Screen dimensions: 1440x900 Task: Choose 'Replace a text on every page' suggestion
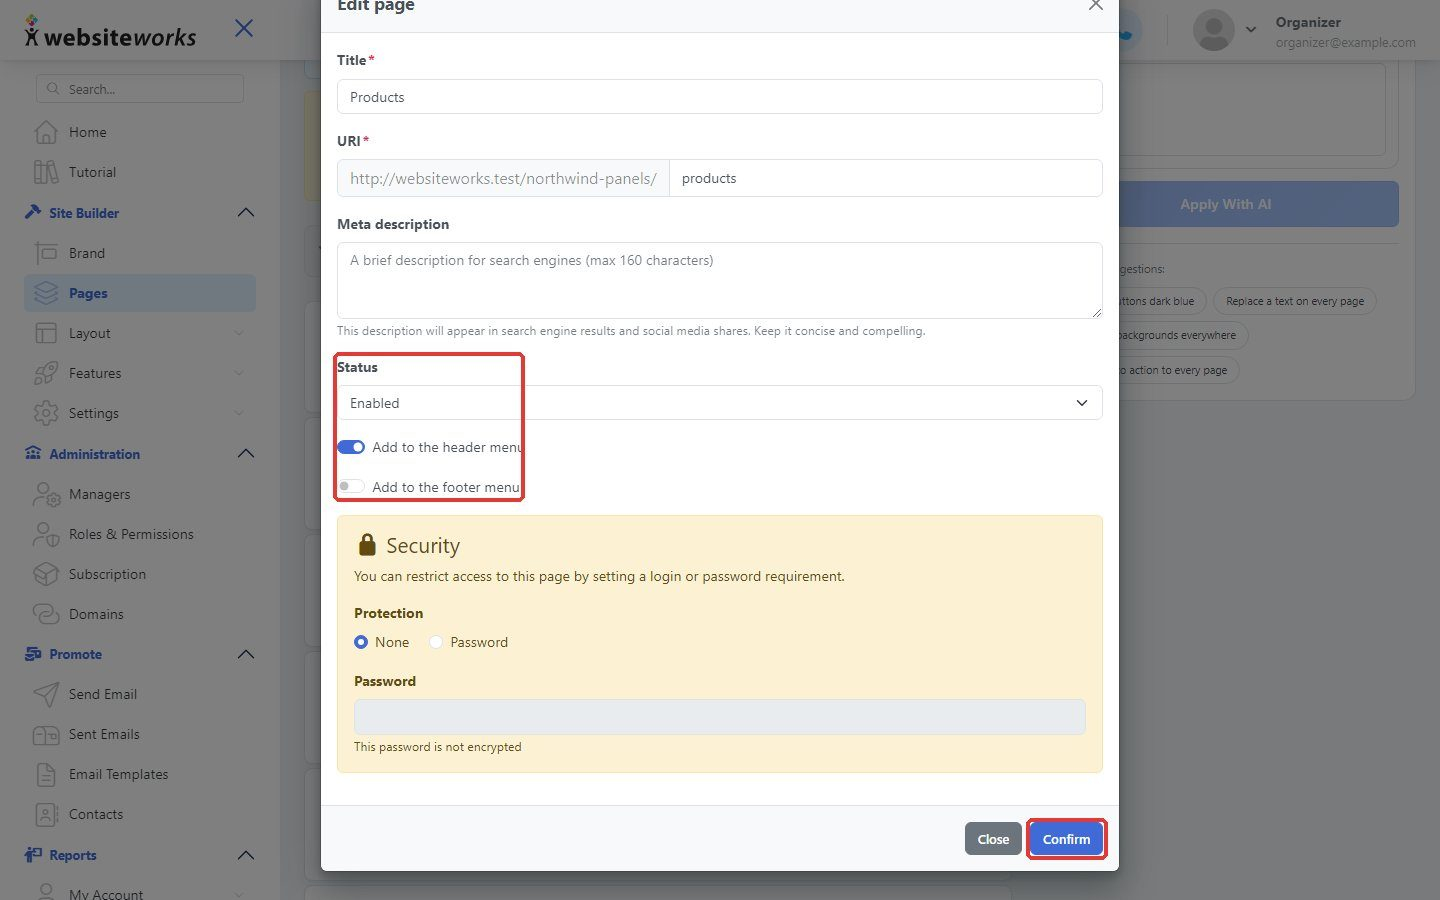pyautogui.click(x=1295, y=301)
